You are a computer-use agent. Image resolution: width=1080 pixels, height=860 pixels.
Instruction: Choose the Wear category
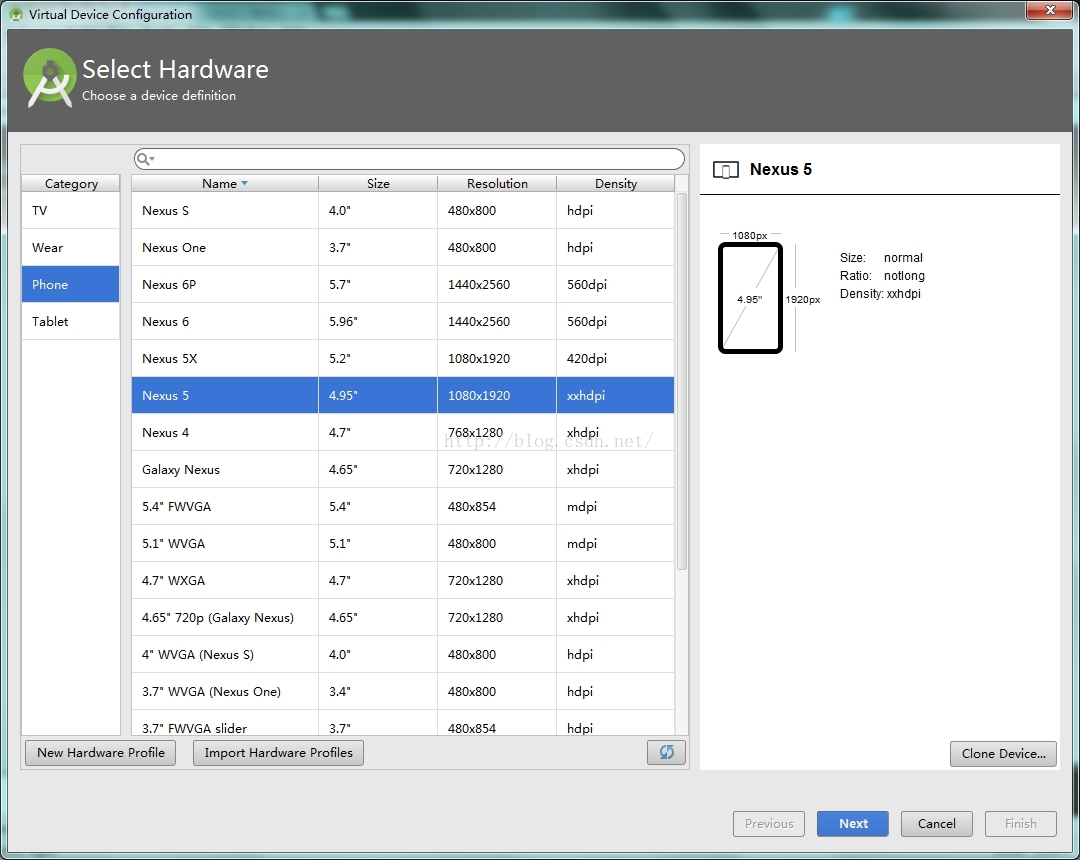(70, 248)
